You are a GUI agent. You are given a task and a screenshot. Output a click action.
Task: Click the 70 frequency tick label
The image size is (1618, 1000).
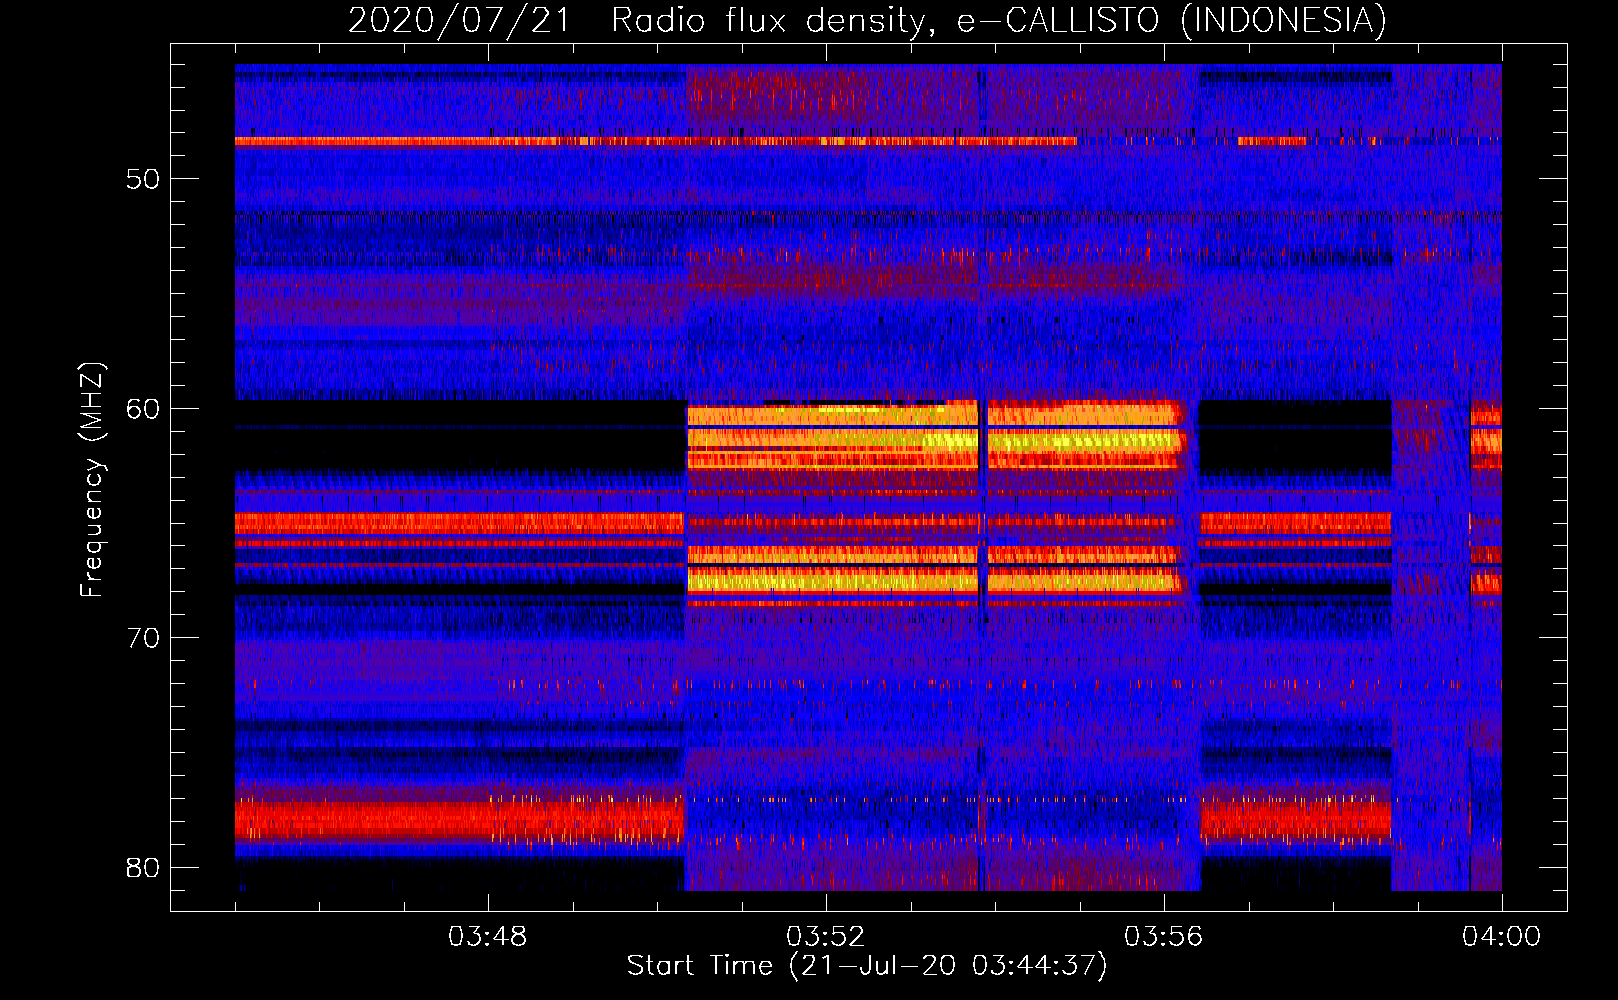[143, 638]
